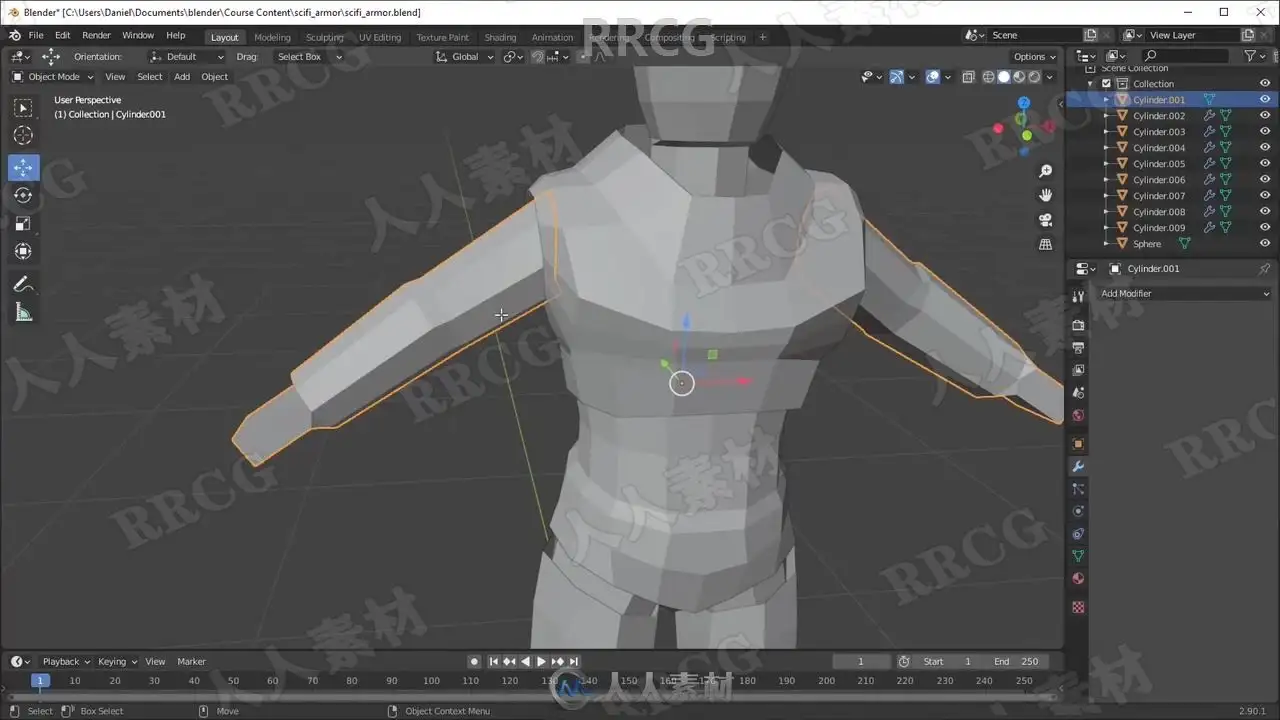Open the Texture properties checker tab
1280x720 pixels.
click(1078, 607)
